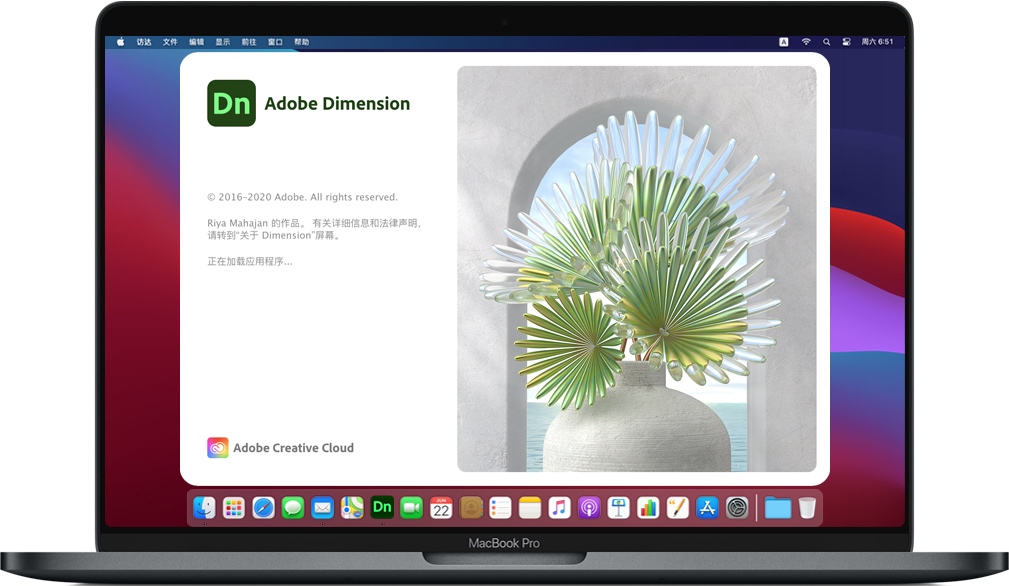The image size is (1009, 586).
Task: Click the Adobe Dimension icon in the dock
Action: pos(382,508)
